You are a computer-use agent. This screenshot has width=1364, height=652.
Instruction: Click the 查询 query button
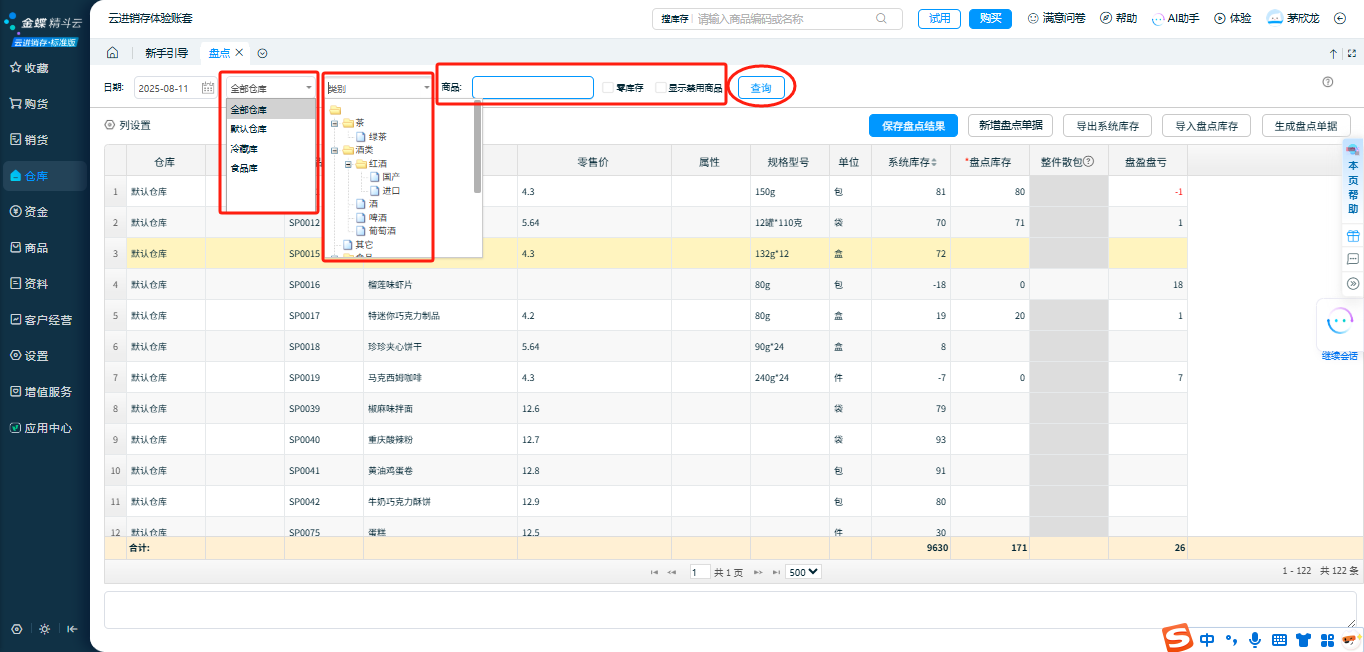[x=761, y=88]
